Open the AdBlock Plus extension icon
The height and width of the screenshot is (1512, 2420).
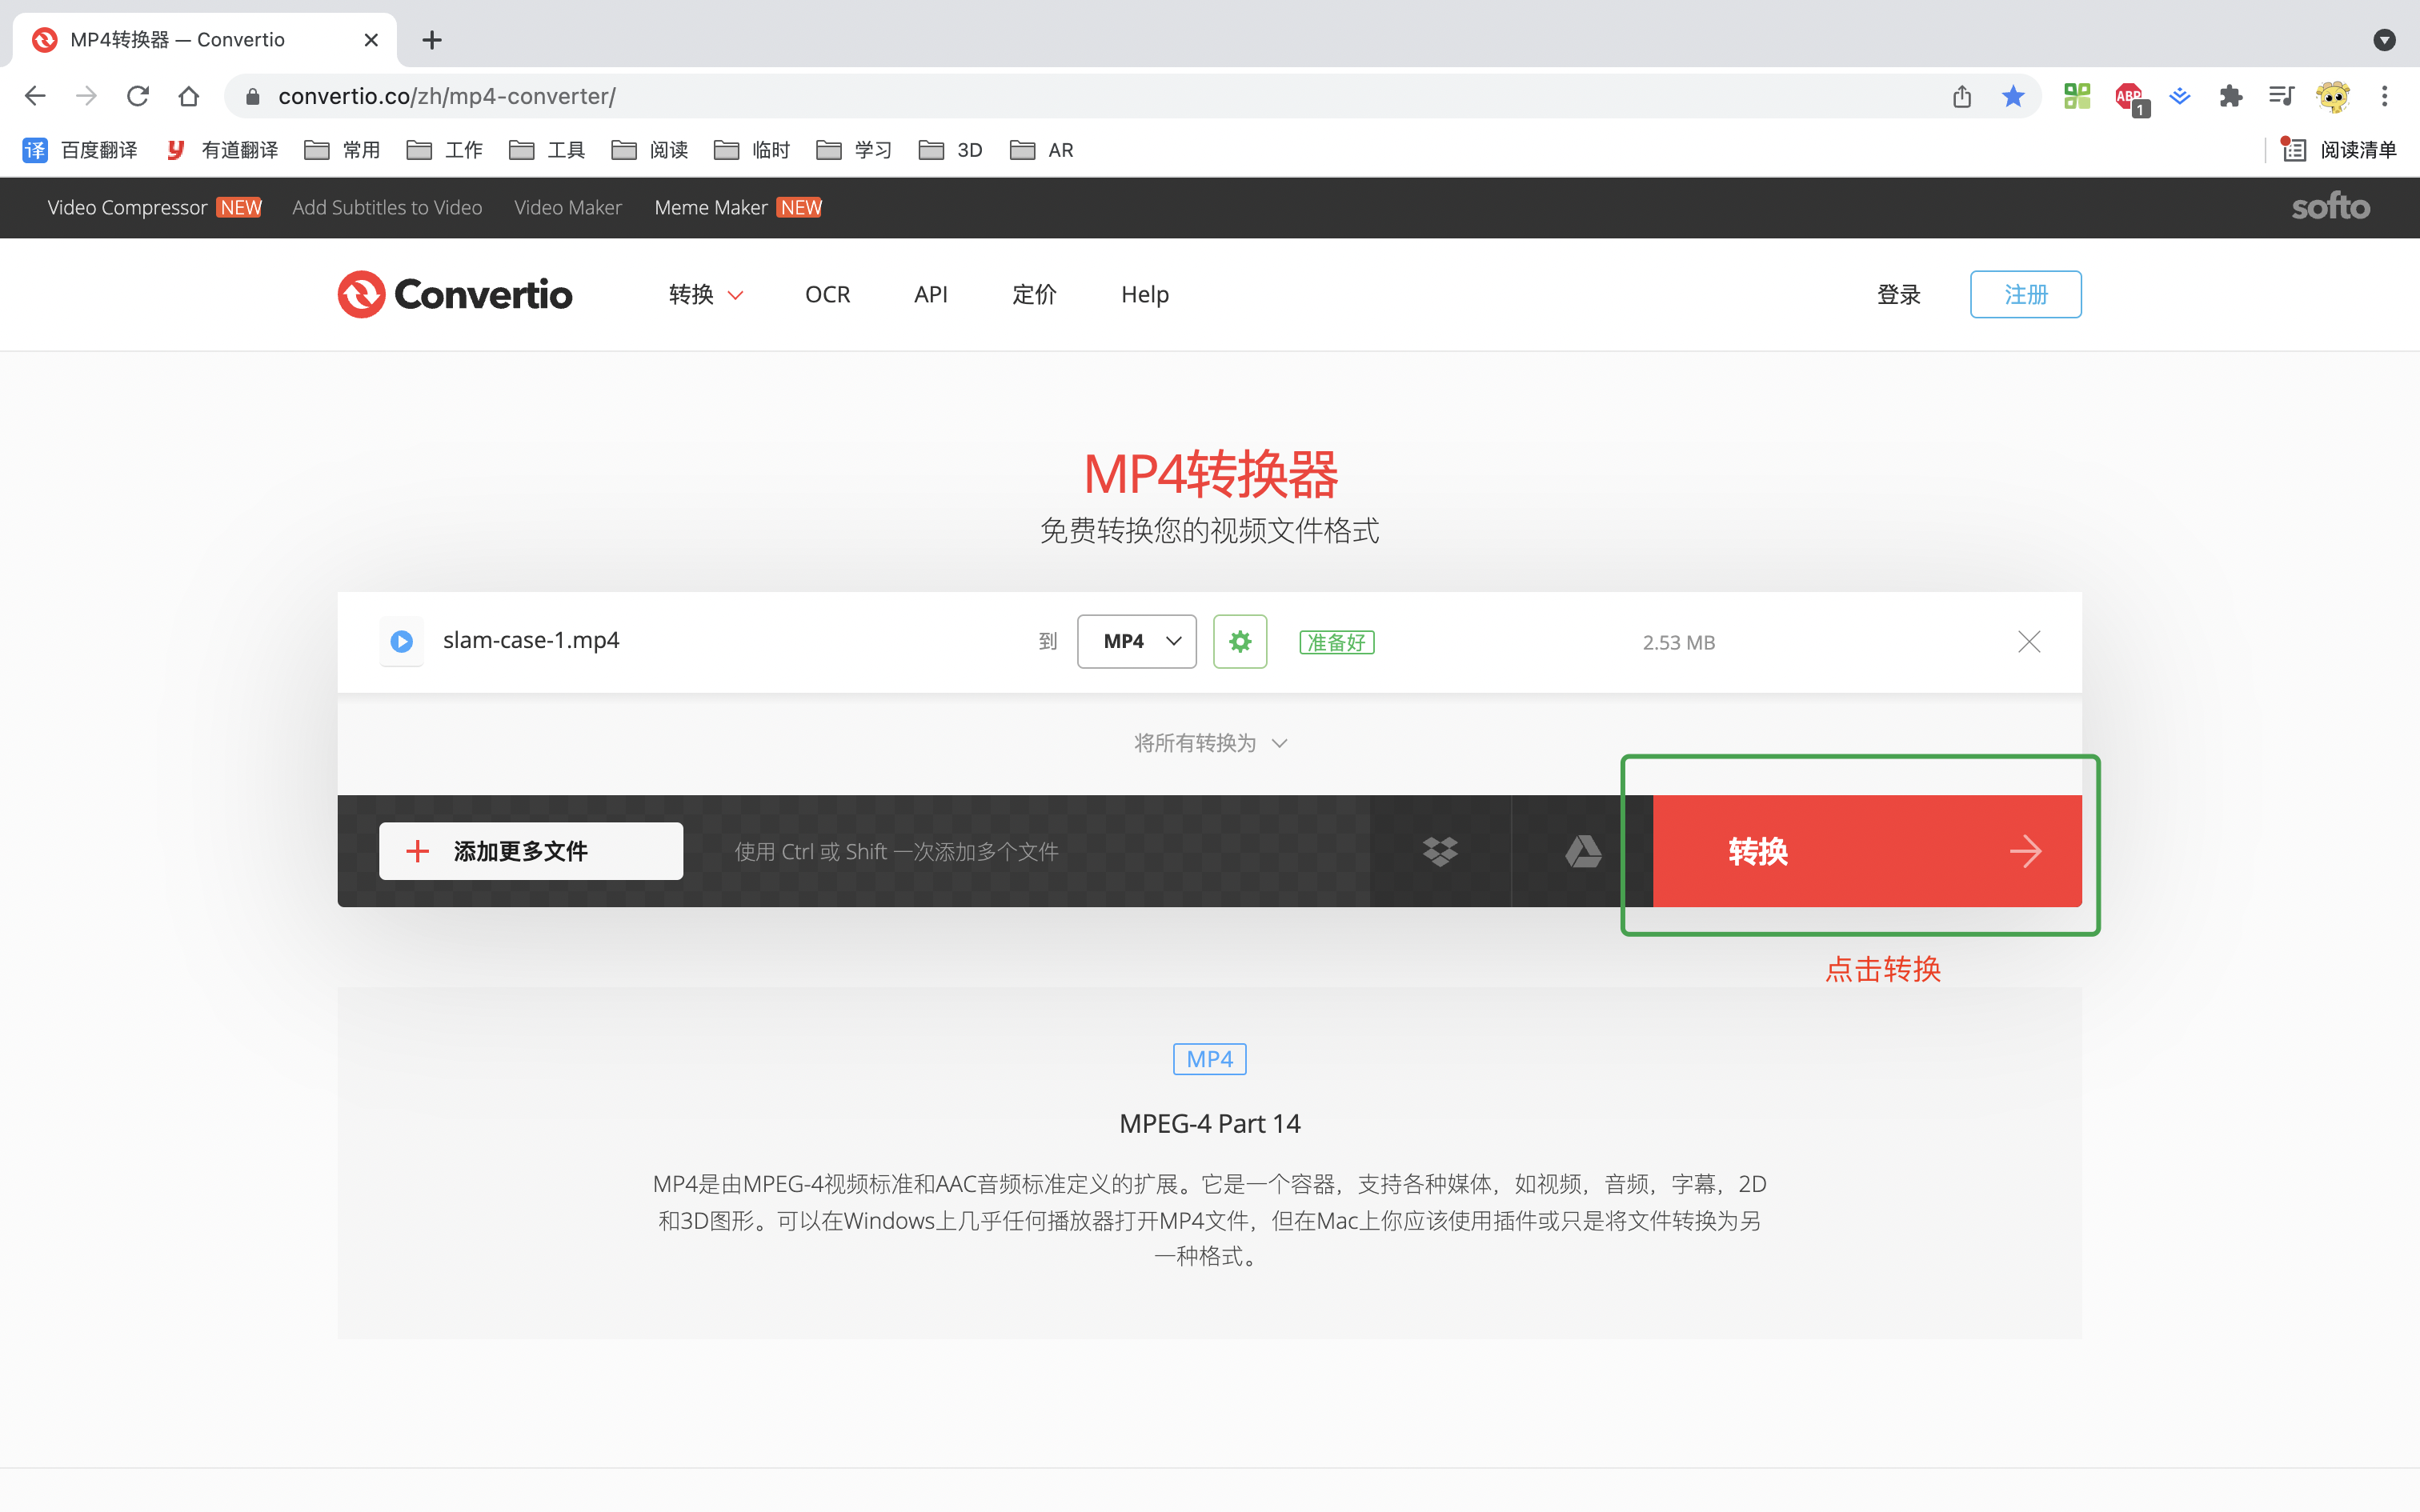coord(2128,96)
